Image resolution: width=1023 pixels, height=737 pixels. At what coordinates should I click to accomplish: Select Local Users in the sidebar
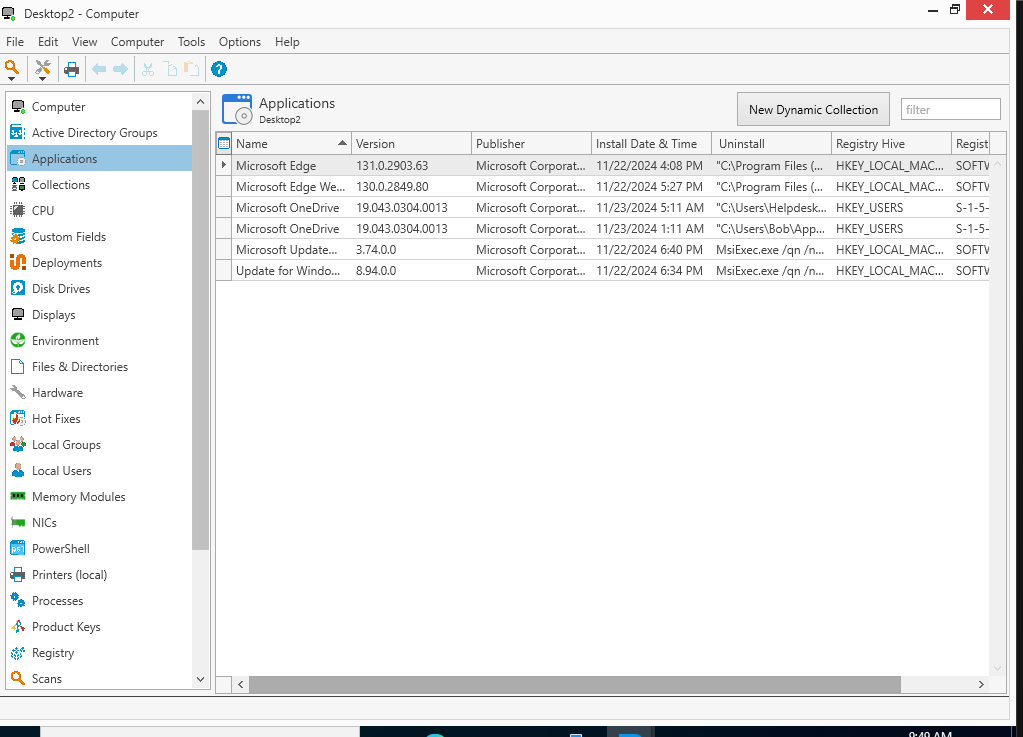(100, 470)
